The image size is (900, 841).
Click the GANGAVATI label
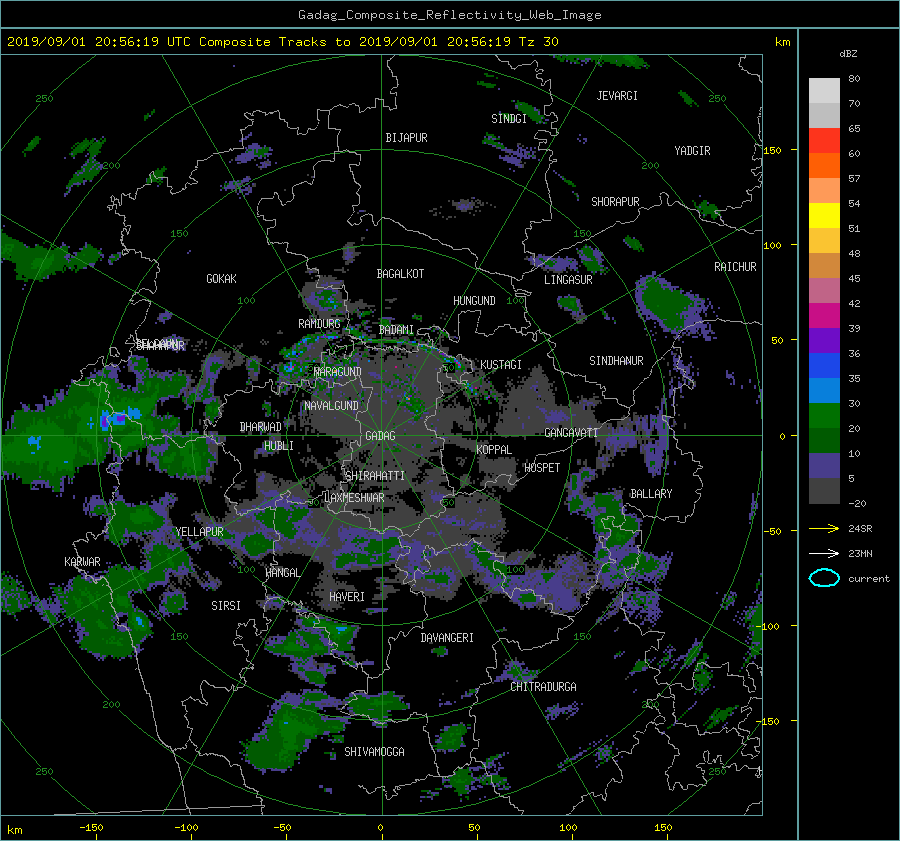(x=571, y=433)
